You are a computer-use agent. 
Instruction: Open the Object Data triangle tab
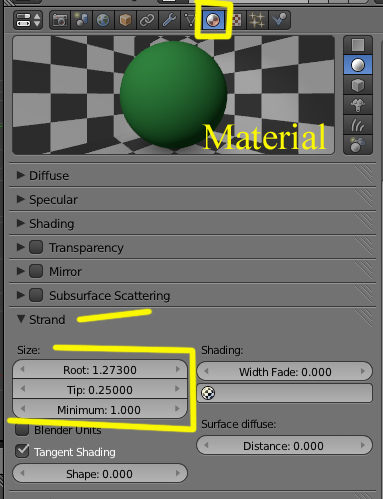coord(190,20)
